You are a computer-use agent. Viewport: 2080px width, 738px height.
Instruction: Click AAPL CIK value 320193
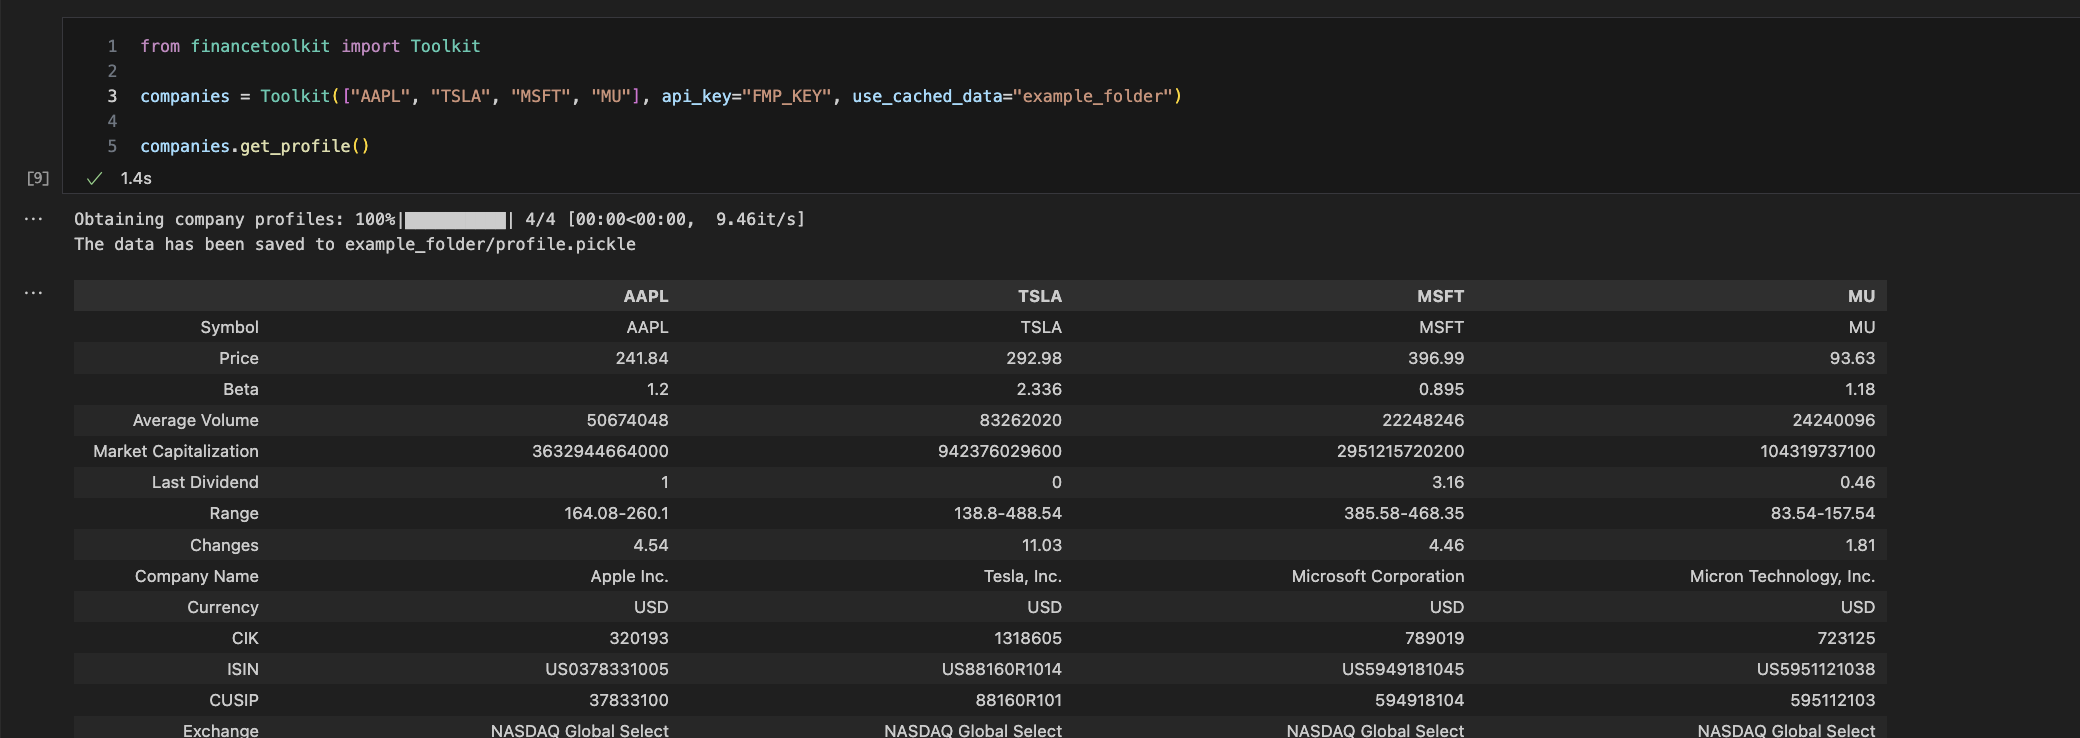point(639,638)
